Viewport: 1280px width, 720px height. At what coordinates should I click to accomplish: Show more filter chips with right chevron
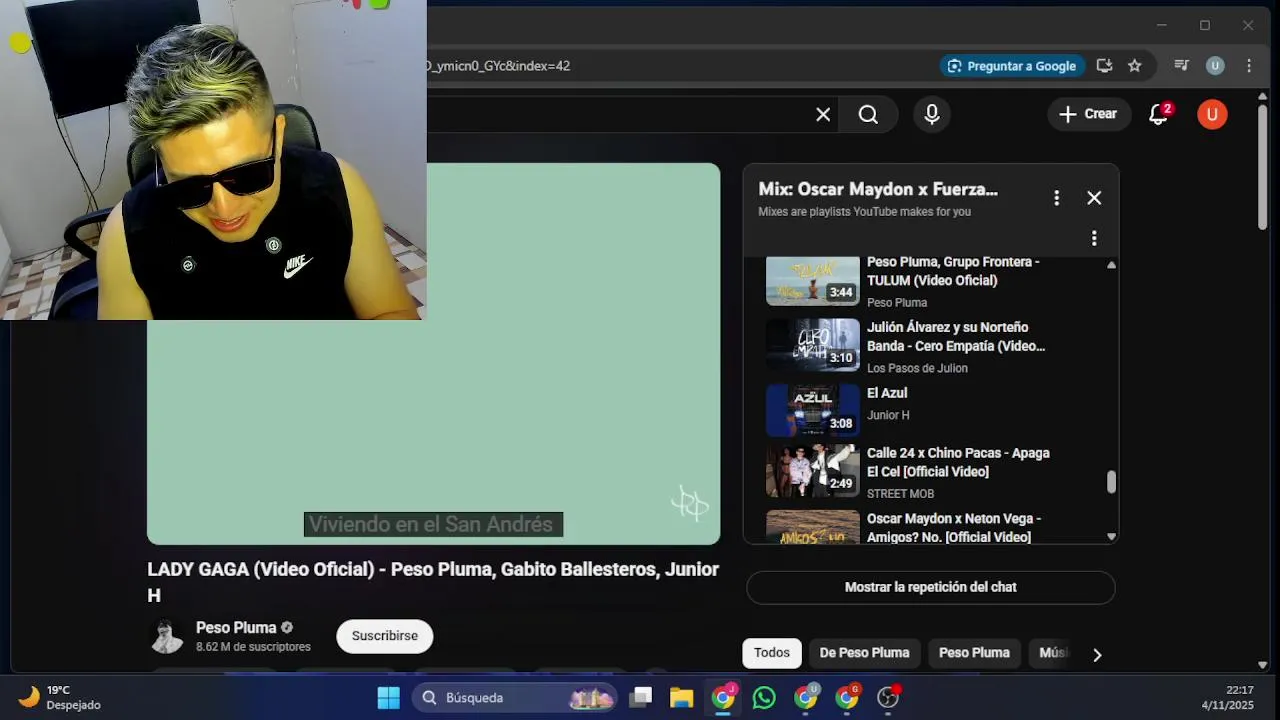(1097, 655)
